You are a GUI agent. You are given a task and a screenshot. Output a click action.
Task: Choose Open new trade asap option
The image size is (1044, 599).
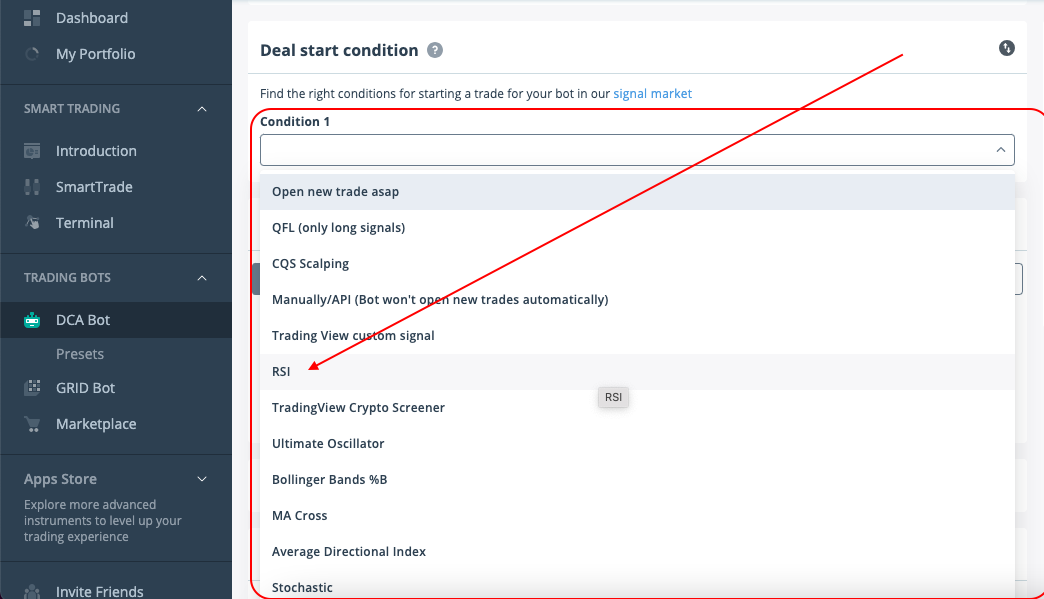pyautogui.click(x=335, y=191)
